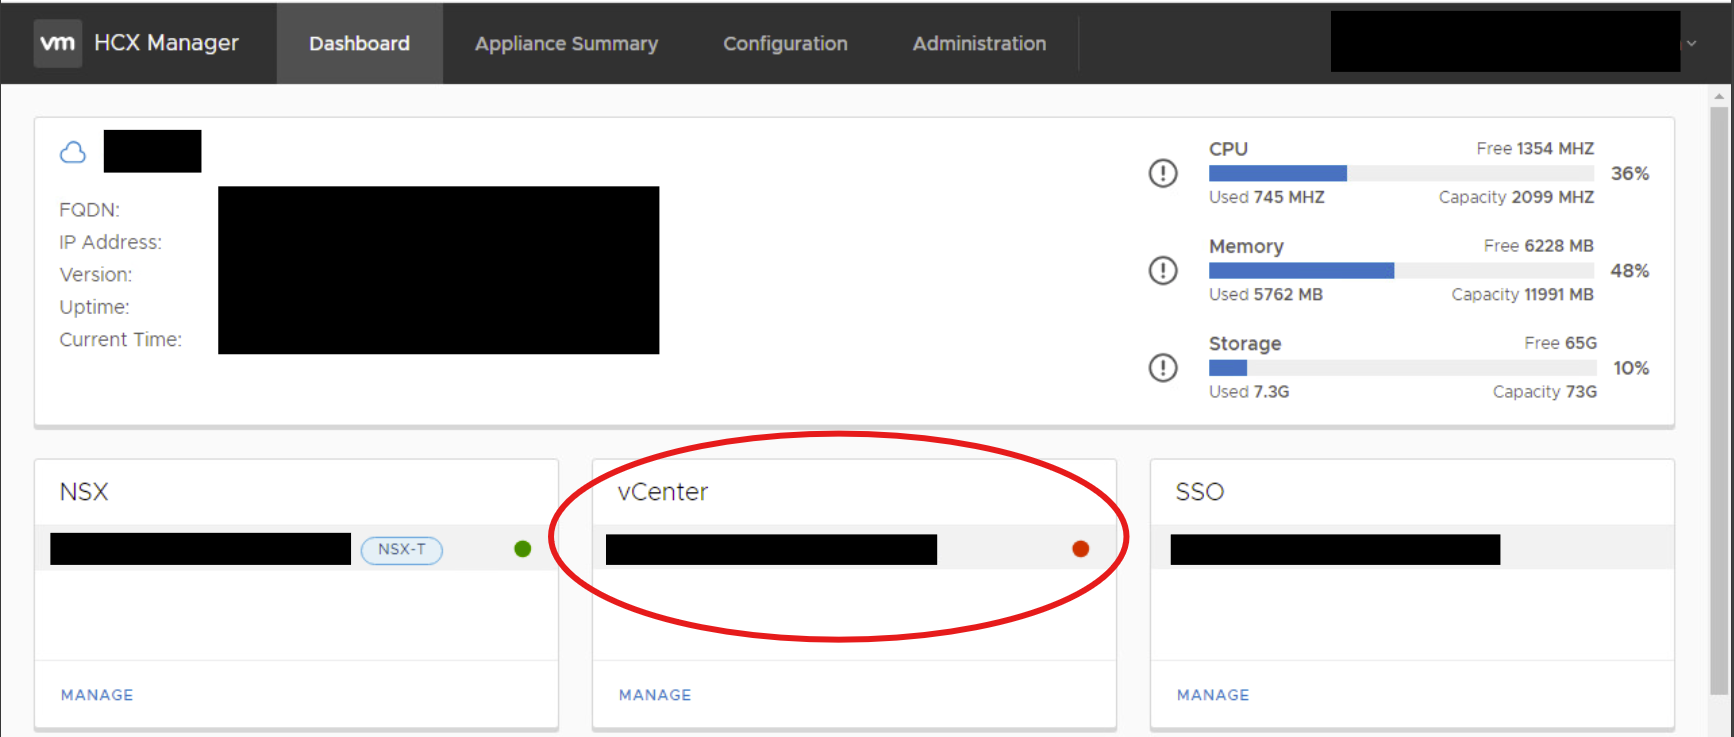
Task: Click the Storage alert icon
Action: tap(1163, 367)
